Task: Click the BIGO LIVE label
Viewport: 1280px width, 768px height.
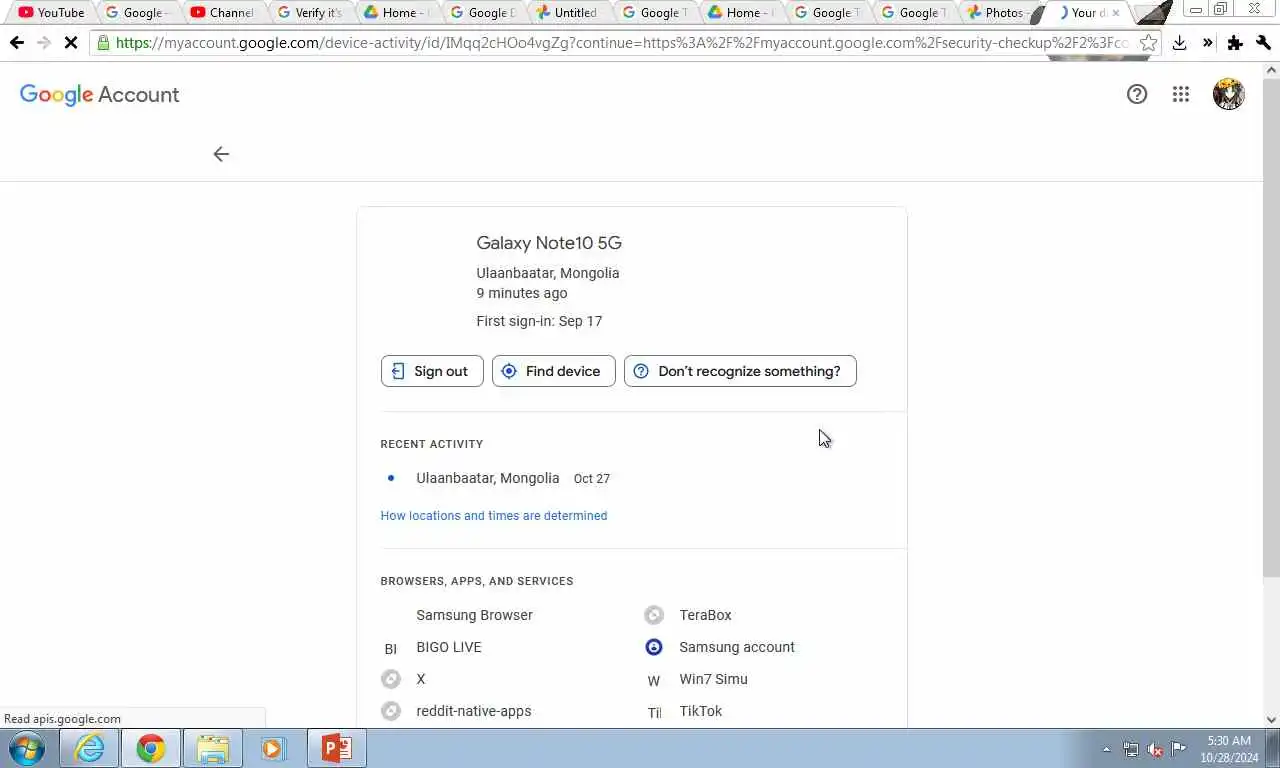Action: point(449,647)
